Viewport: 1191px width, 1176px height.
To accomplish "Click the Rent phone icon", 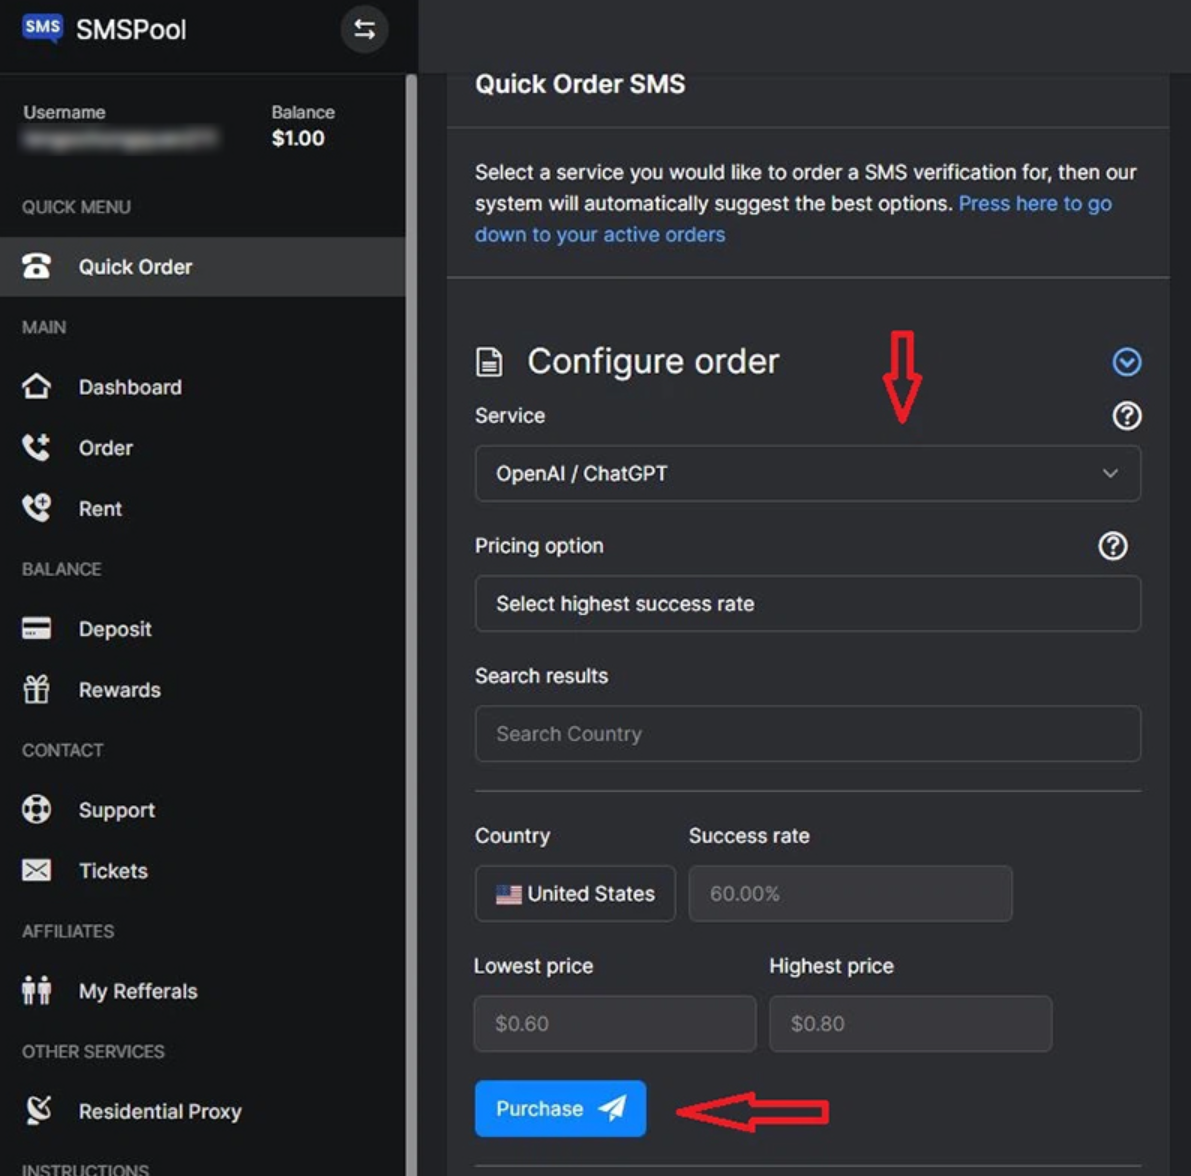I will [x=36, y=508].
